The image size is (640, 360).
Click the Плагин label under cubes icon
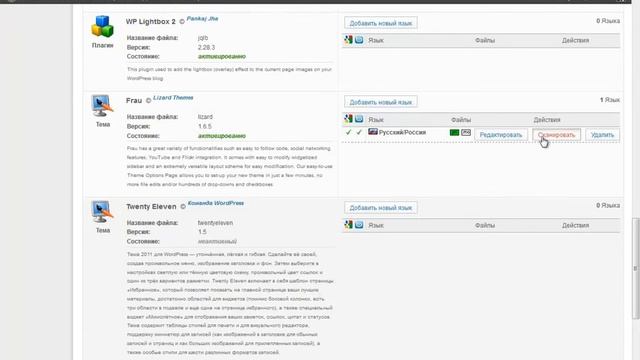(x=102, y=45)
